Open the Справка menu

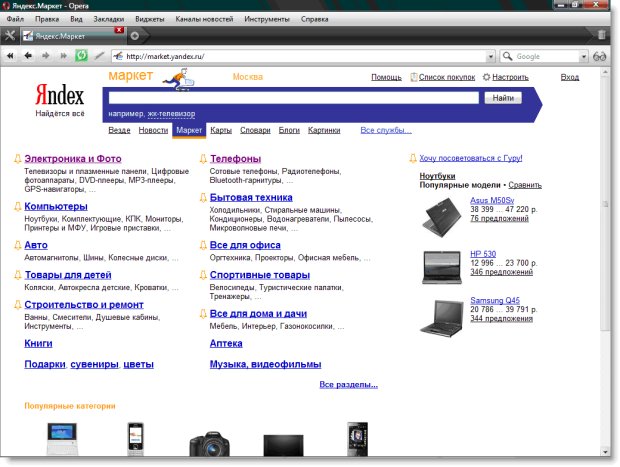pos(315,19)
